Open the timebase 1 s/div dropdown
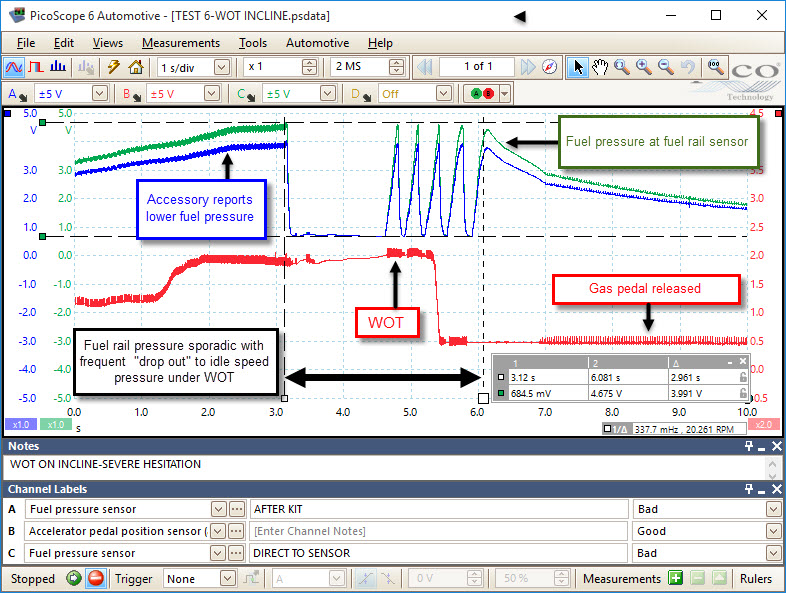The image size is (786, 593). (221, 67)
